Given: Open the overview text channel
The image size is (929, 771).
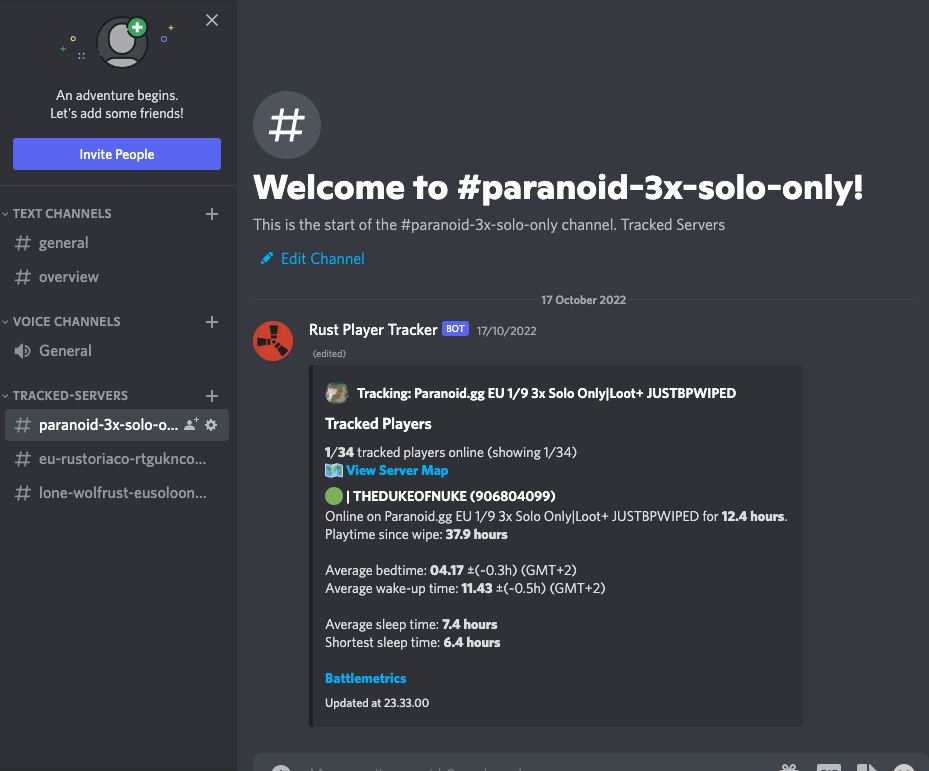Looking at the screenshot, I should 117,277.
